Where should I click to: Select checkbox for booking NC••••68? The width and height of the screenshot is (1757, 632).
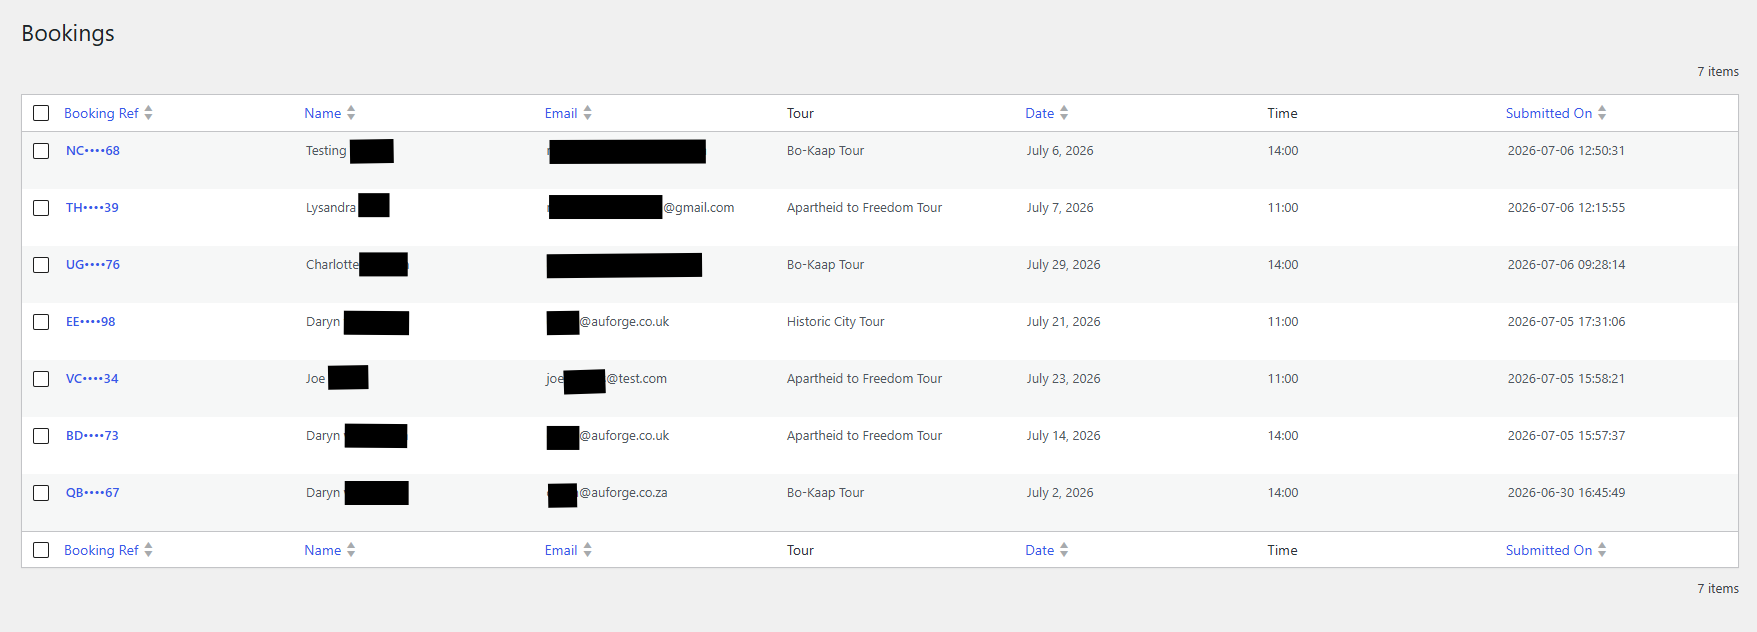[x=41, y=151]
